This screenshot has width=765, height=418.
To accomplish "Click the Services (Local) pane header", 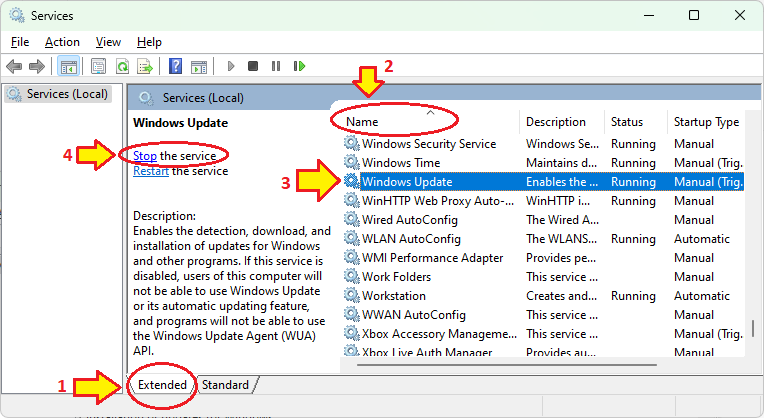I will tap(203, 98).
